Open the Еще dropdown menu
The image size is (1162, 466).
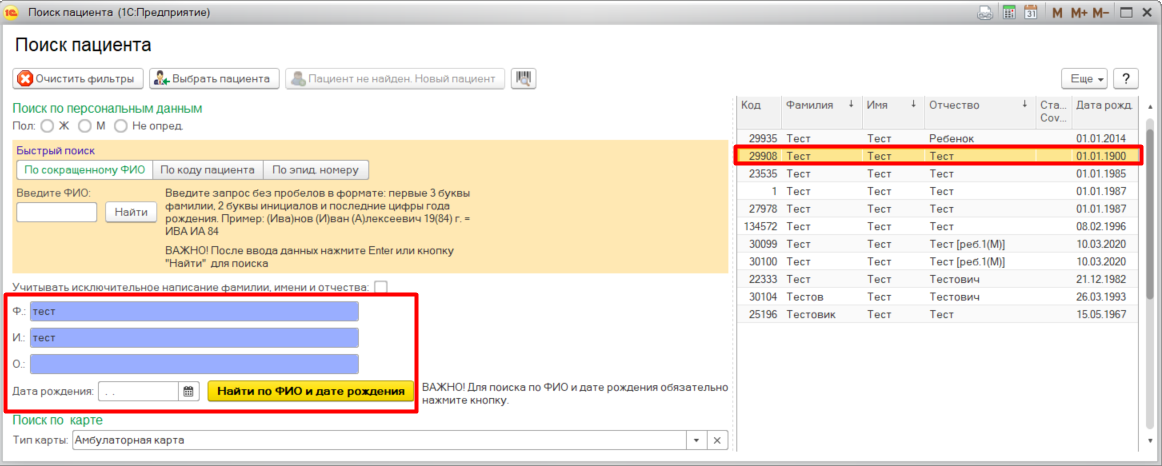tap(1086, 78)
